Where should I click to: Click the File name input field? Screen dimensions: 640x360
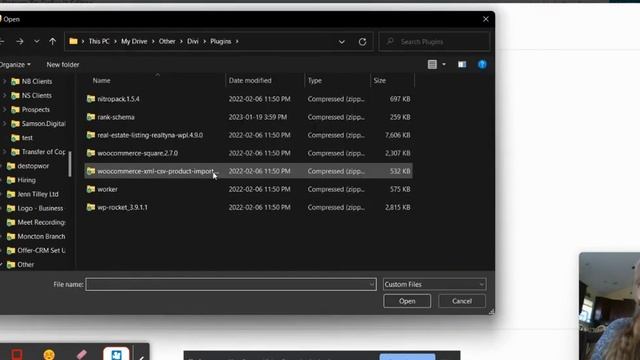coord(231,284)
